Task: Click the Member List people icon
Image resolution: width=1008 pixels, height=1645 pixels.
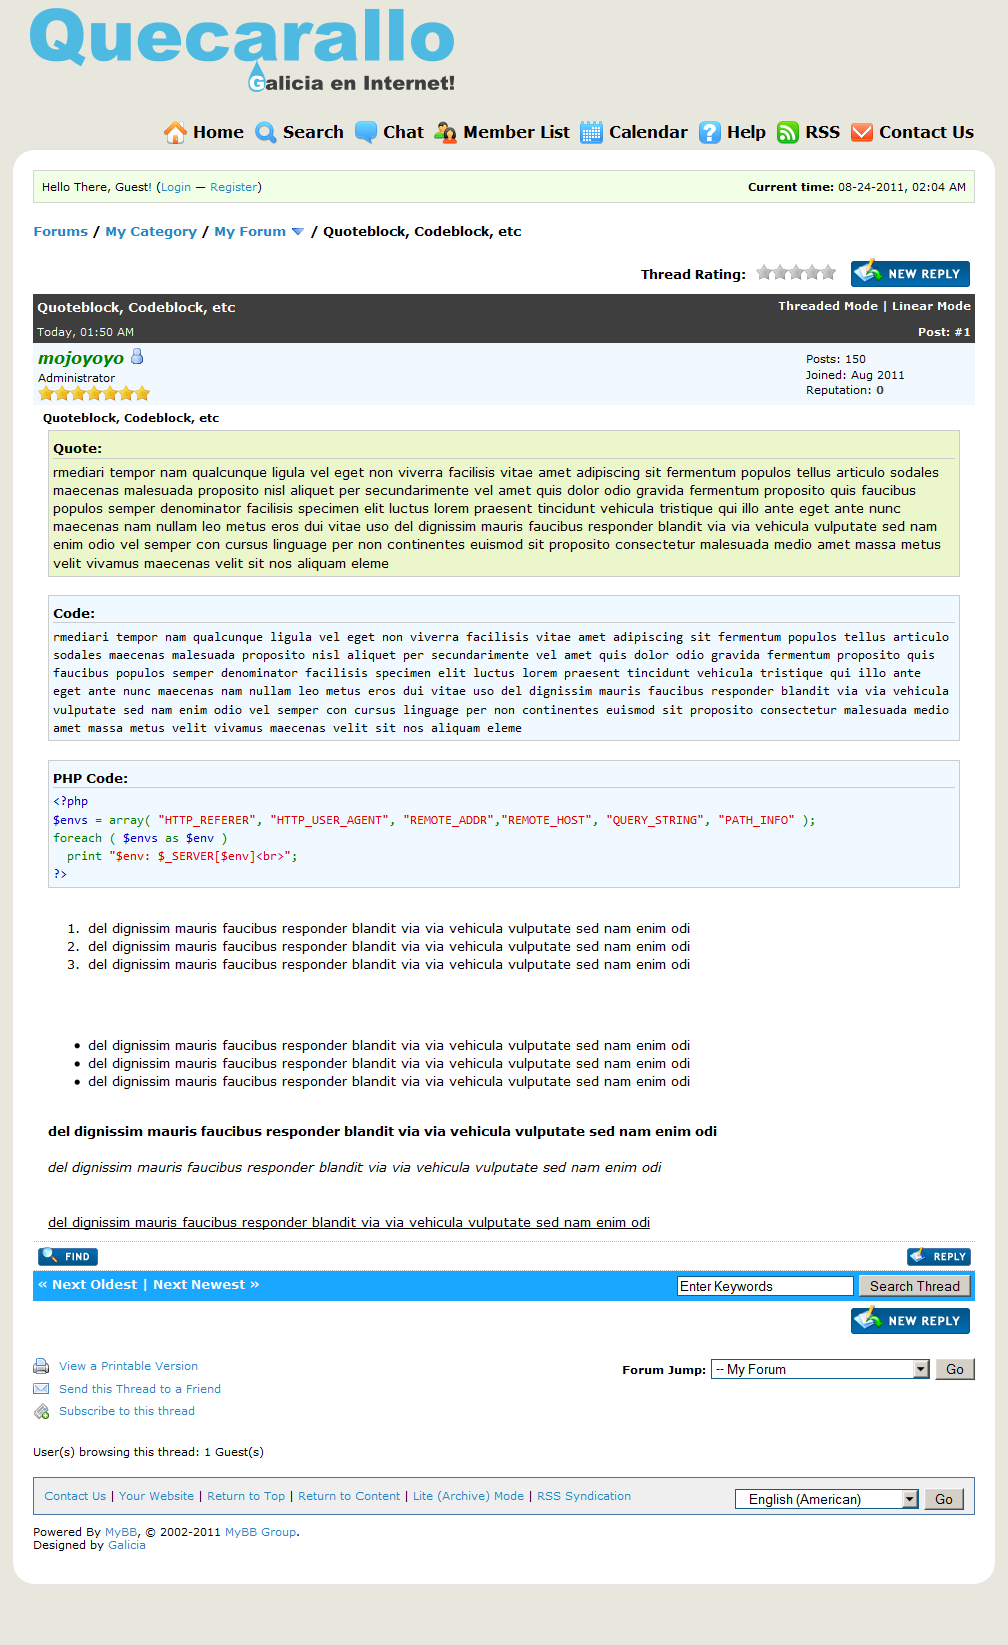Action: tap(445, 132)
